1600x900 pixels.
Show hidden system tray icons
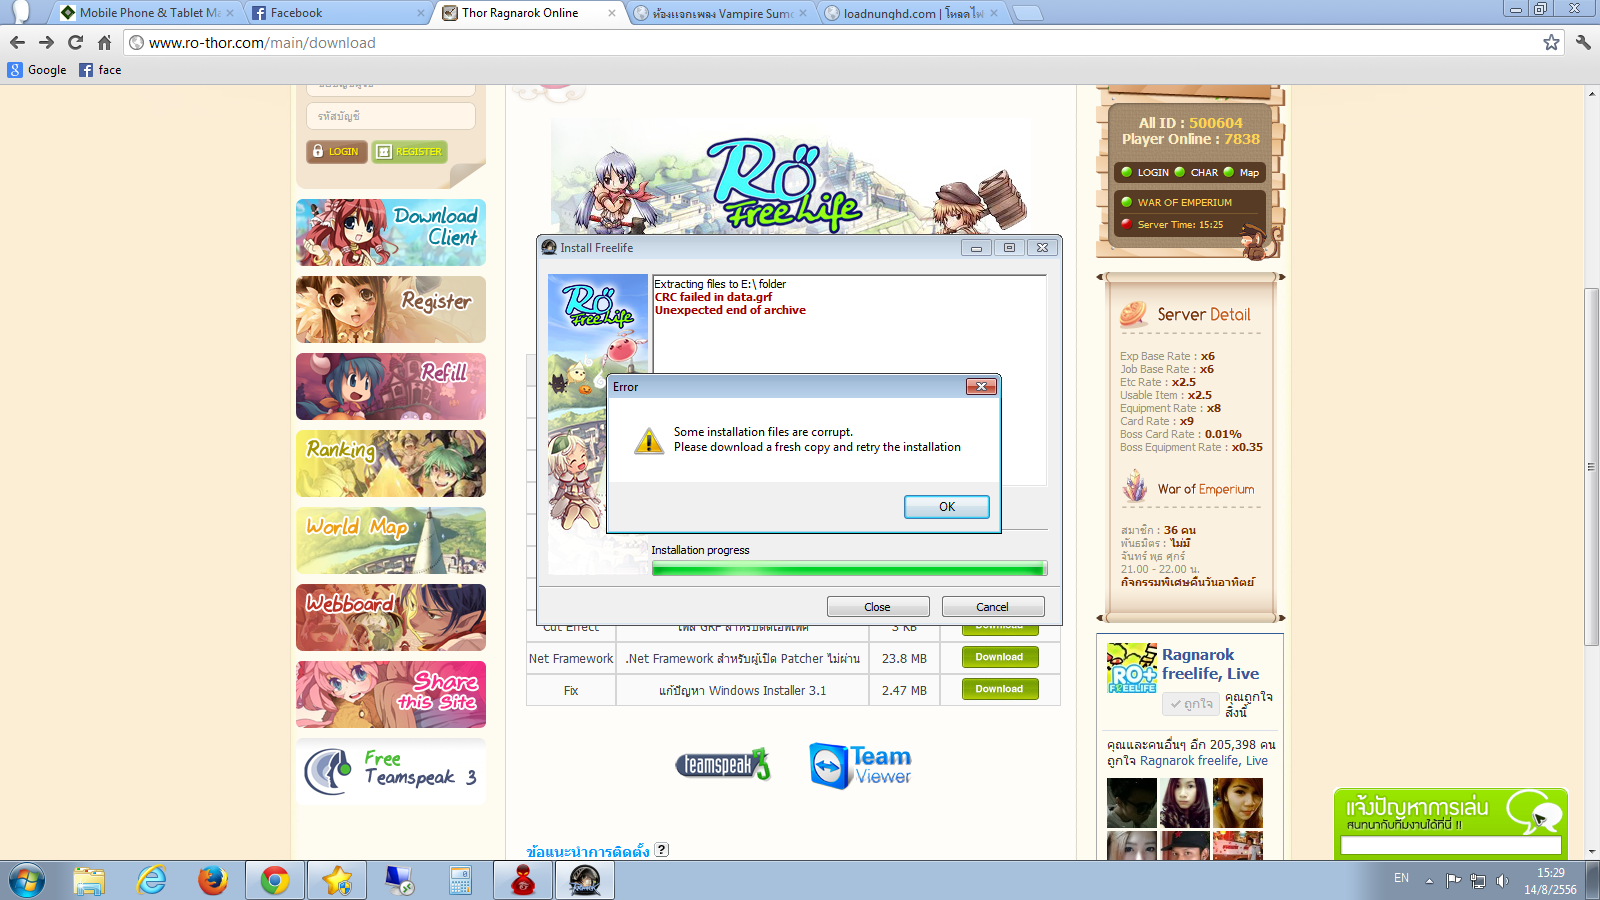1429,881
